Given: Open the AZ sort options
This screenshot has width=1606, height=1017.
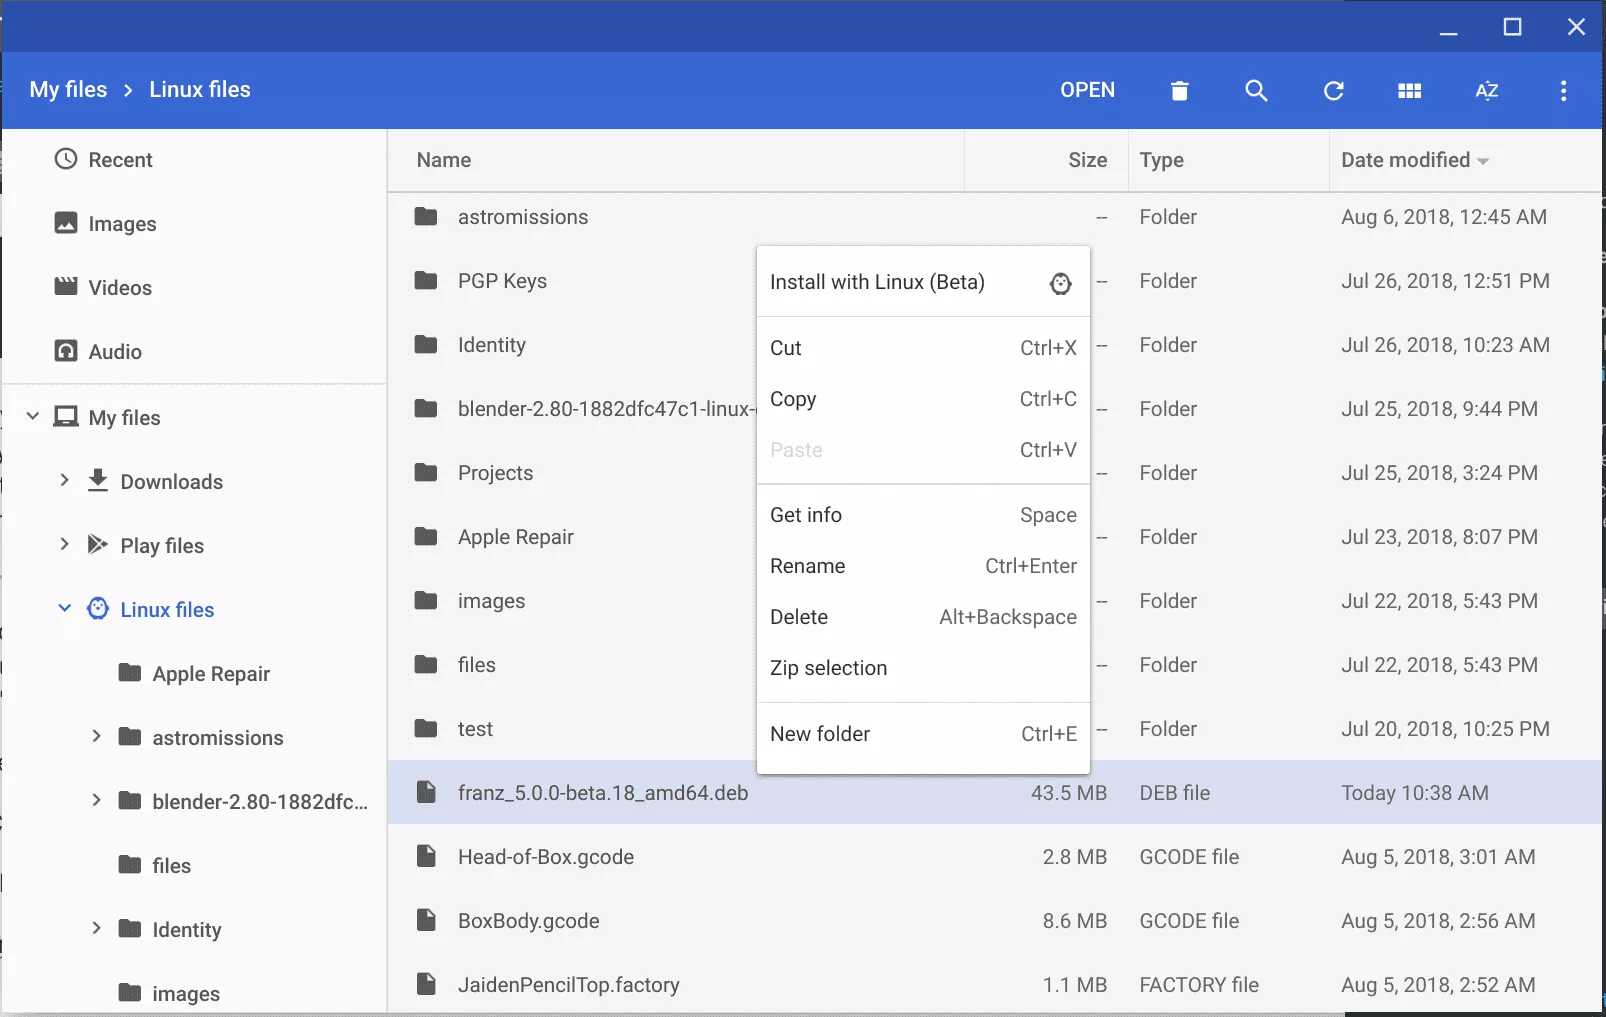Looking at the screenshot, I should point(1487,91).
